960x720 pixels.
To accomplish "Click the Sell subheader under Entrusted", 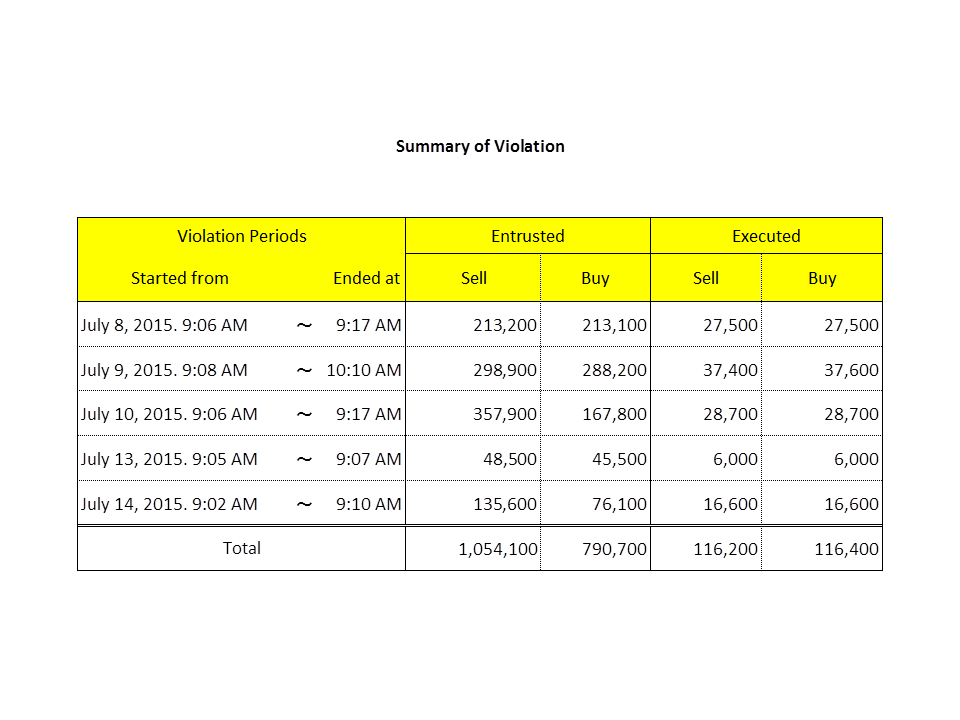I will [474, 278].
